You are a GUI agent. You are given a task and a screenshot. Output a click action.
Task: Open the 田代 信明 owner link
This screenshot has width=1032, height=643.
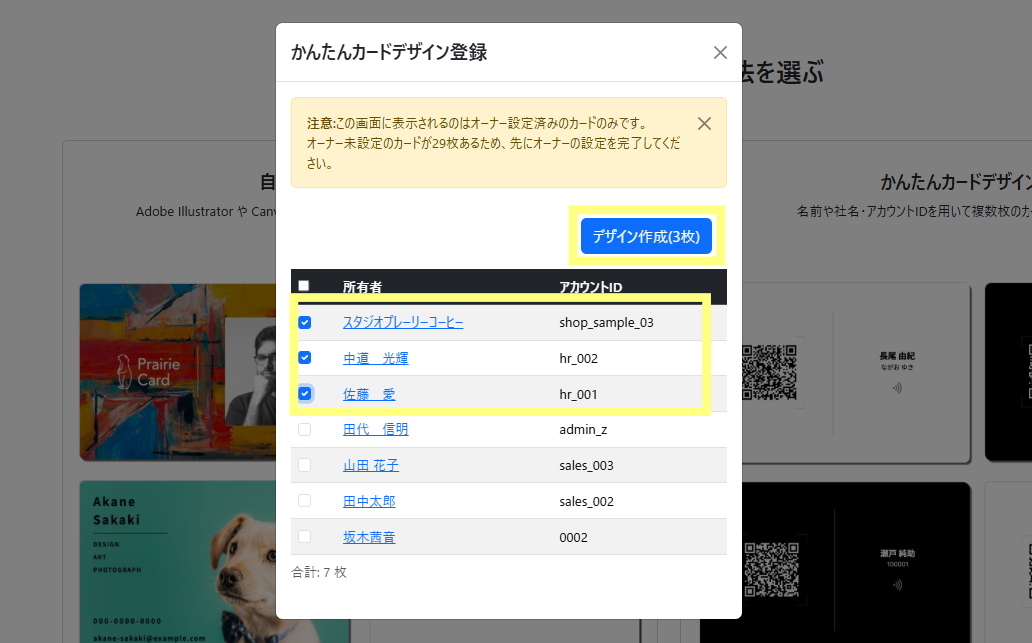pyautogui.click(x=376, y=430)
